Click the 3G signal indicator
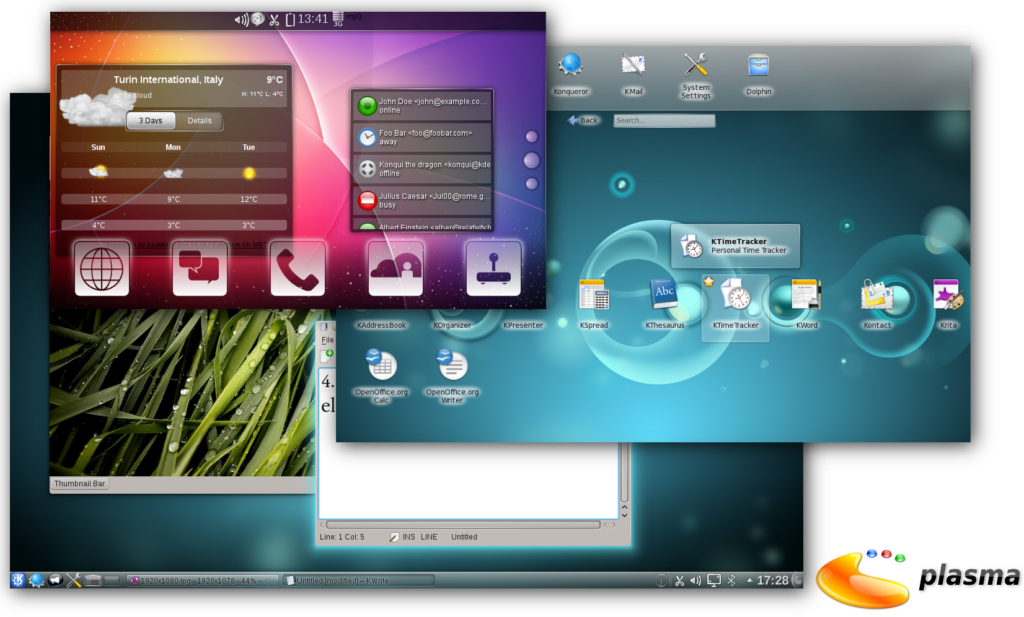 click(338, 18)
